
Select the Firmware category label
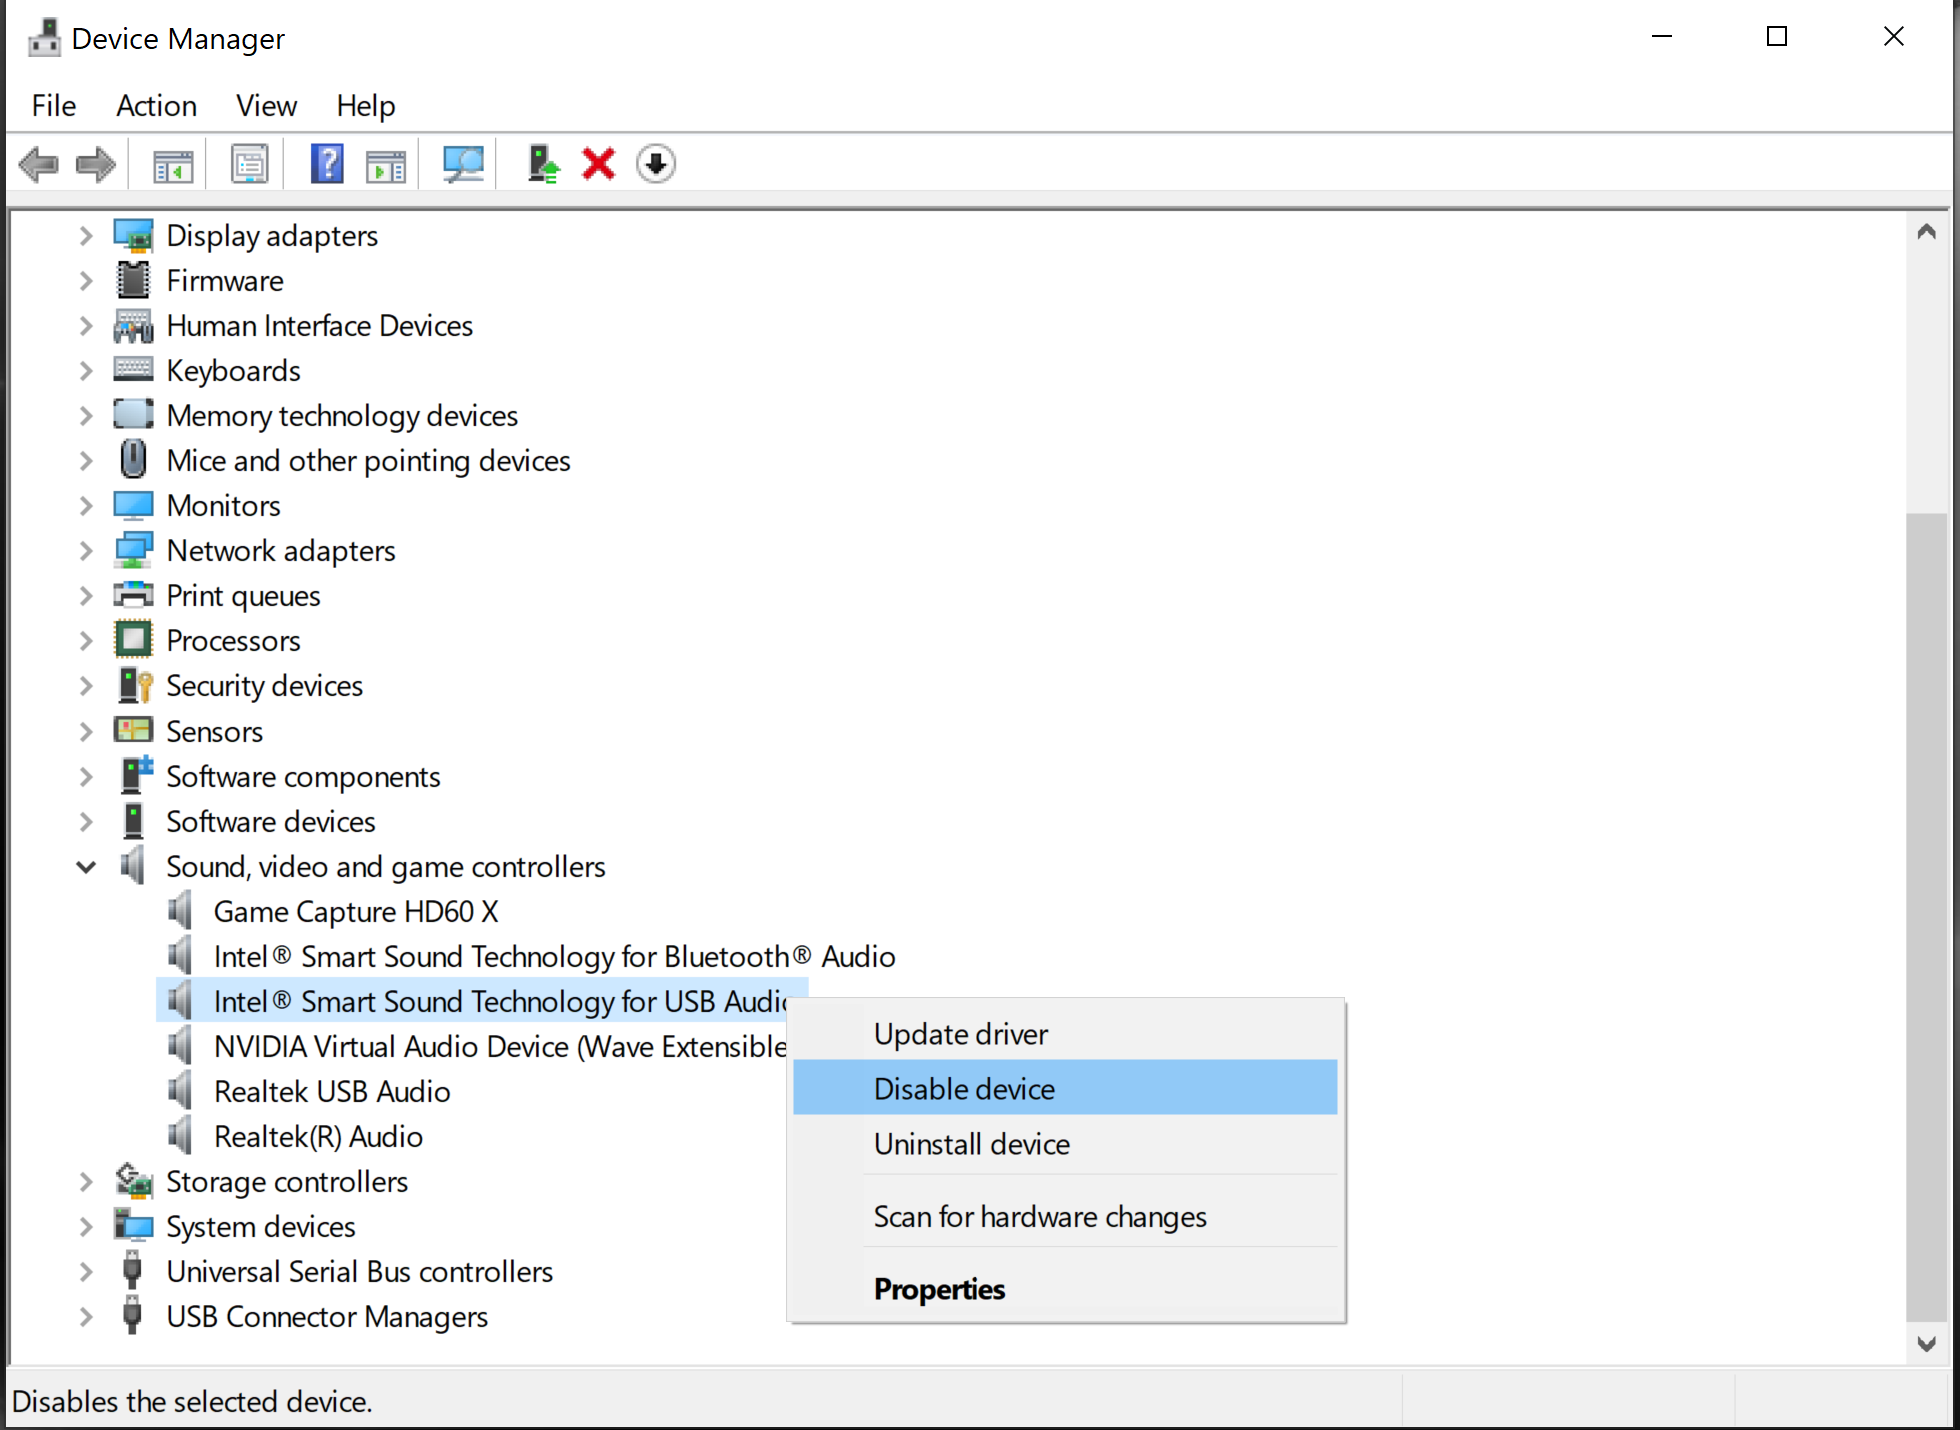[225, 281]
